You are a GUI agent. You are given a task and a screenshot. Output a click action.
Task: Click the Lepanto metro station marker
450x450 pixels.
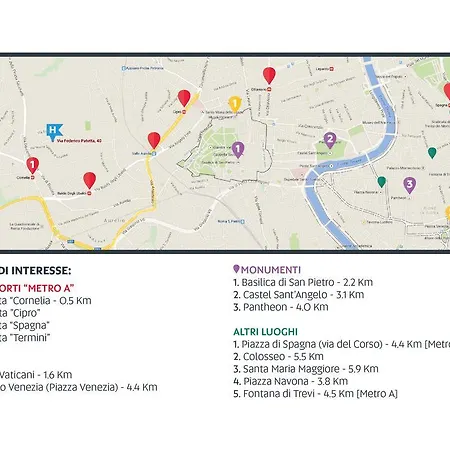332,69
